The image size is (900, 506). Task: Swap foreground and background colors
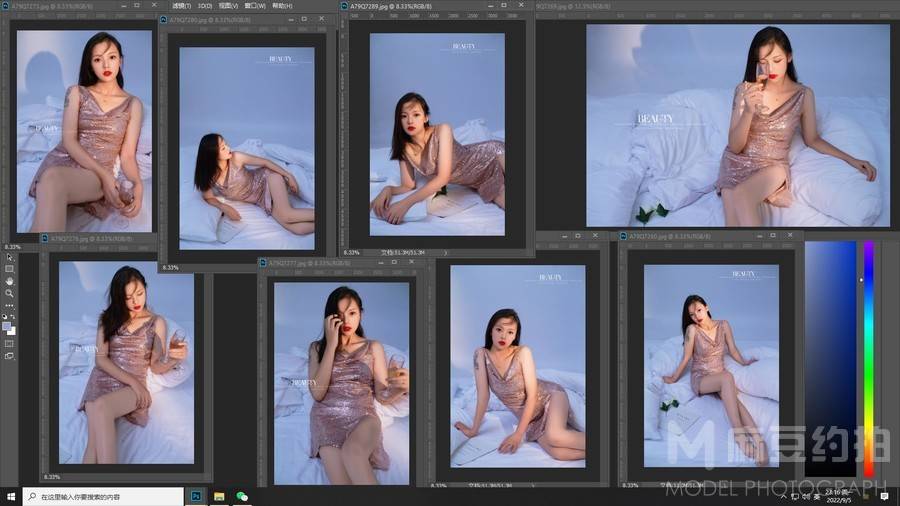(13, 316)
